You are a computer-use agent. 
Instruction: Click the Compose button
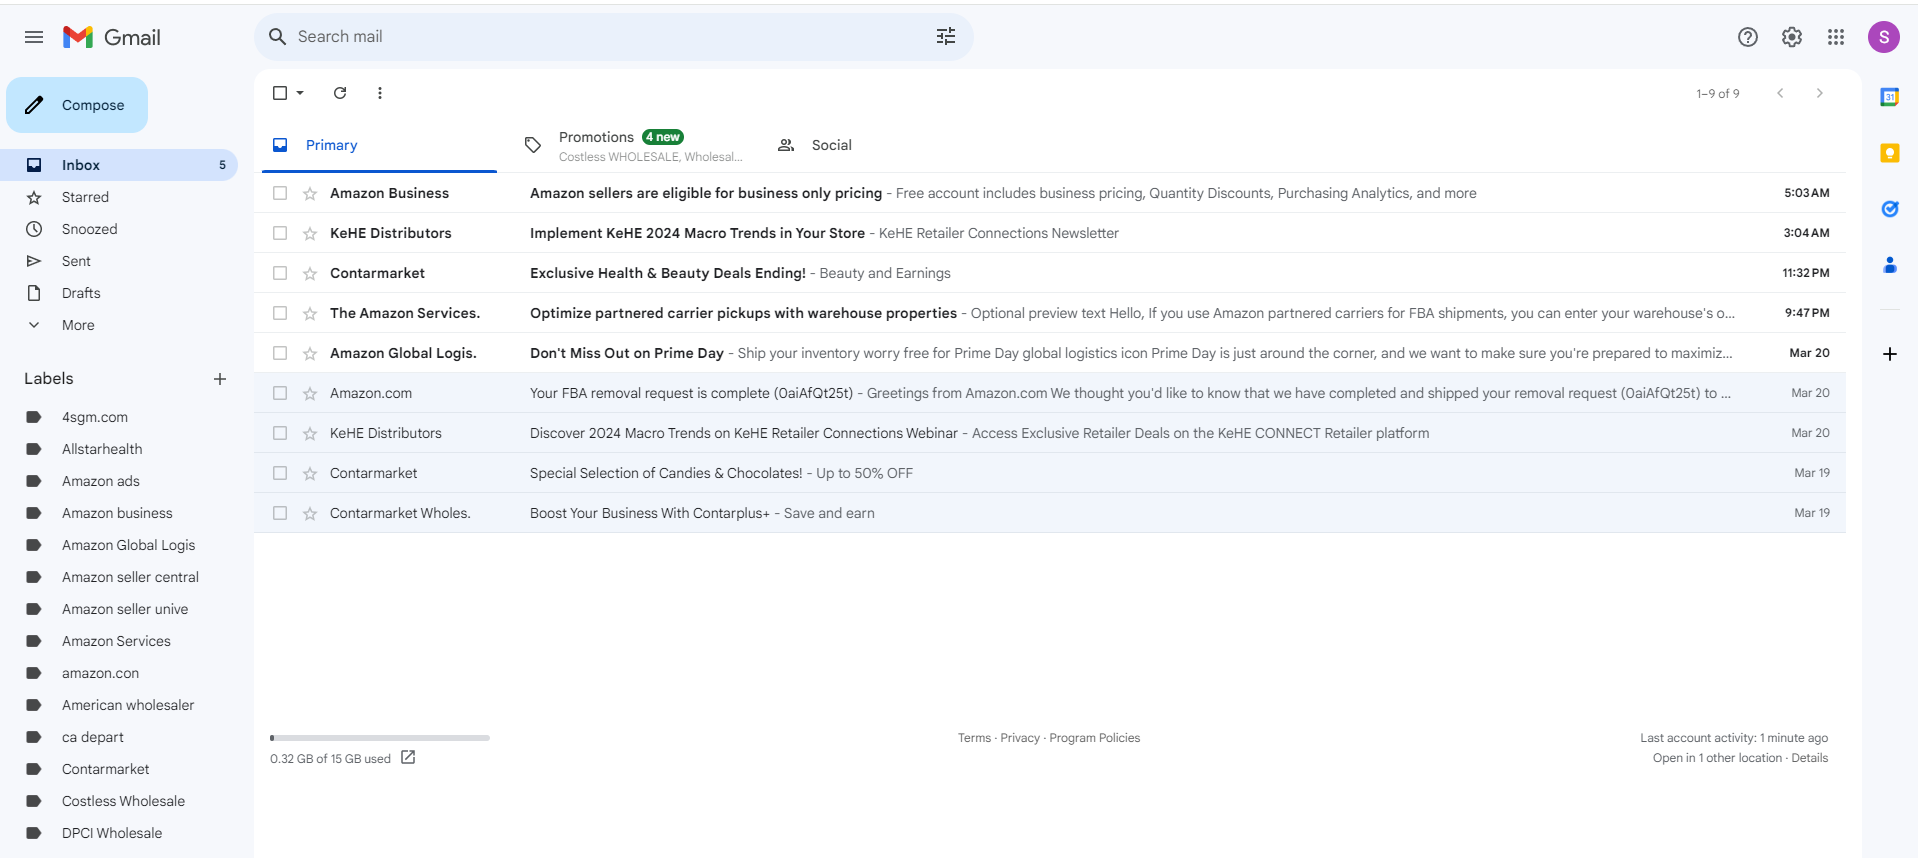[x=77, y=105]
